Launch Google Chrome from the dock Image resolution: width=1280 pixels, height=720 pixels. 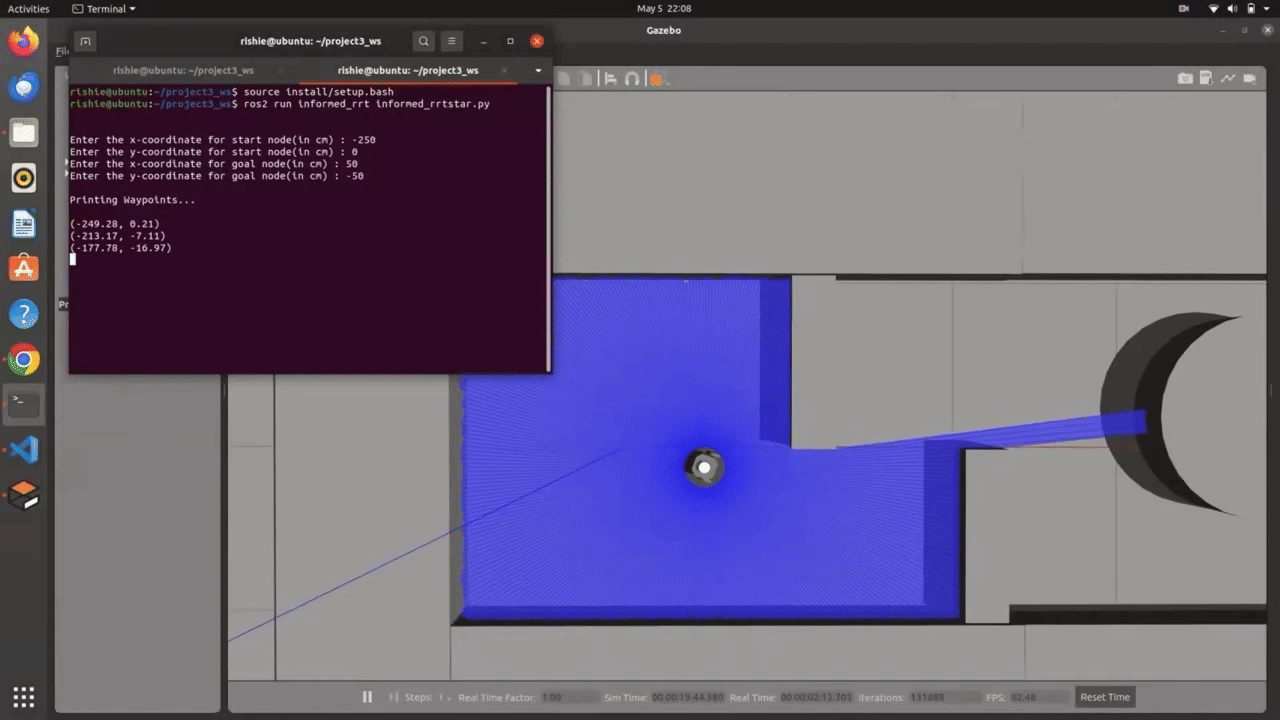(24, 360)
